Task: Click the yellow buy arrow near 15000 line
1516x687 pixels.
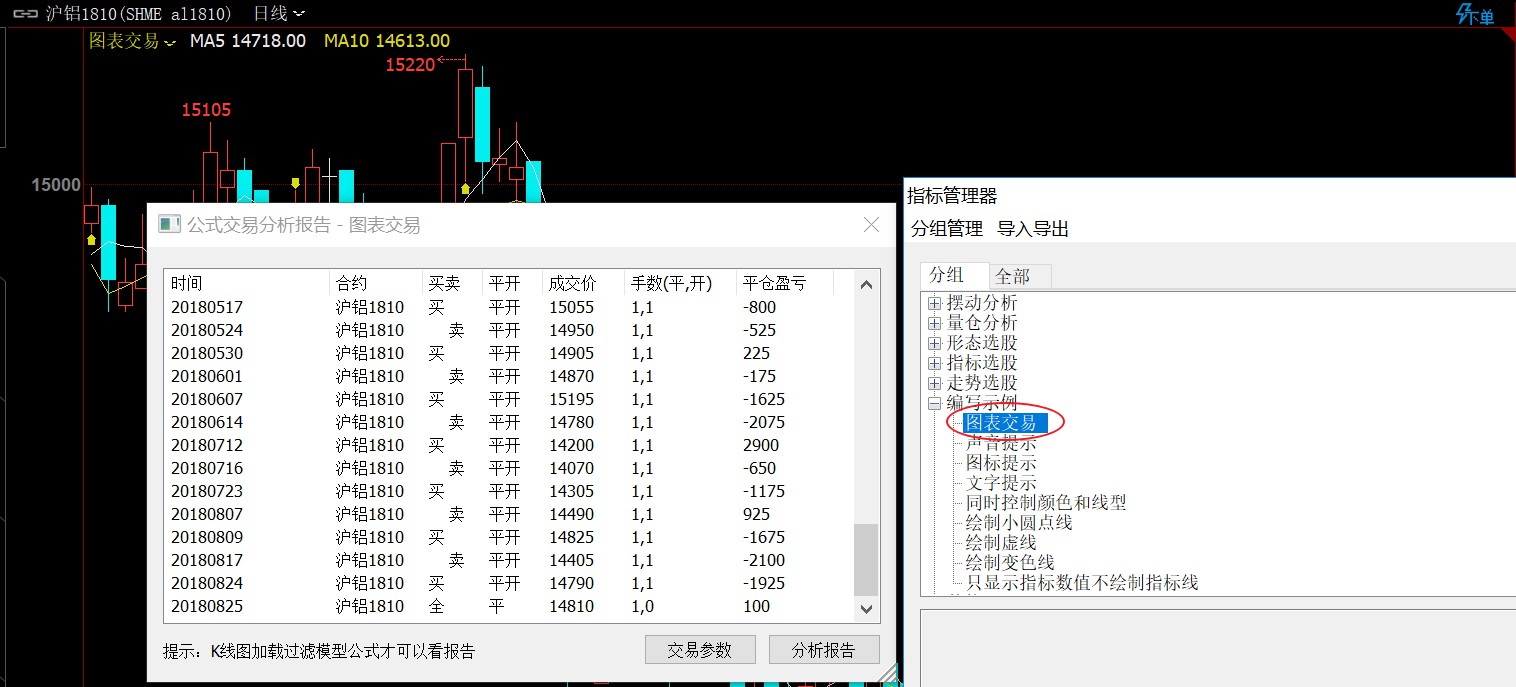Action: pyautogui.click(x=295, y=182)
